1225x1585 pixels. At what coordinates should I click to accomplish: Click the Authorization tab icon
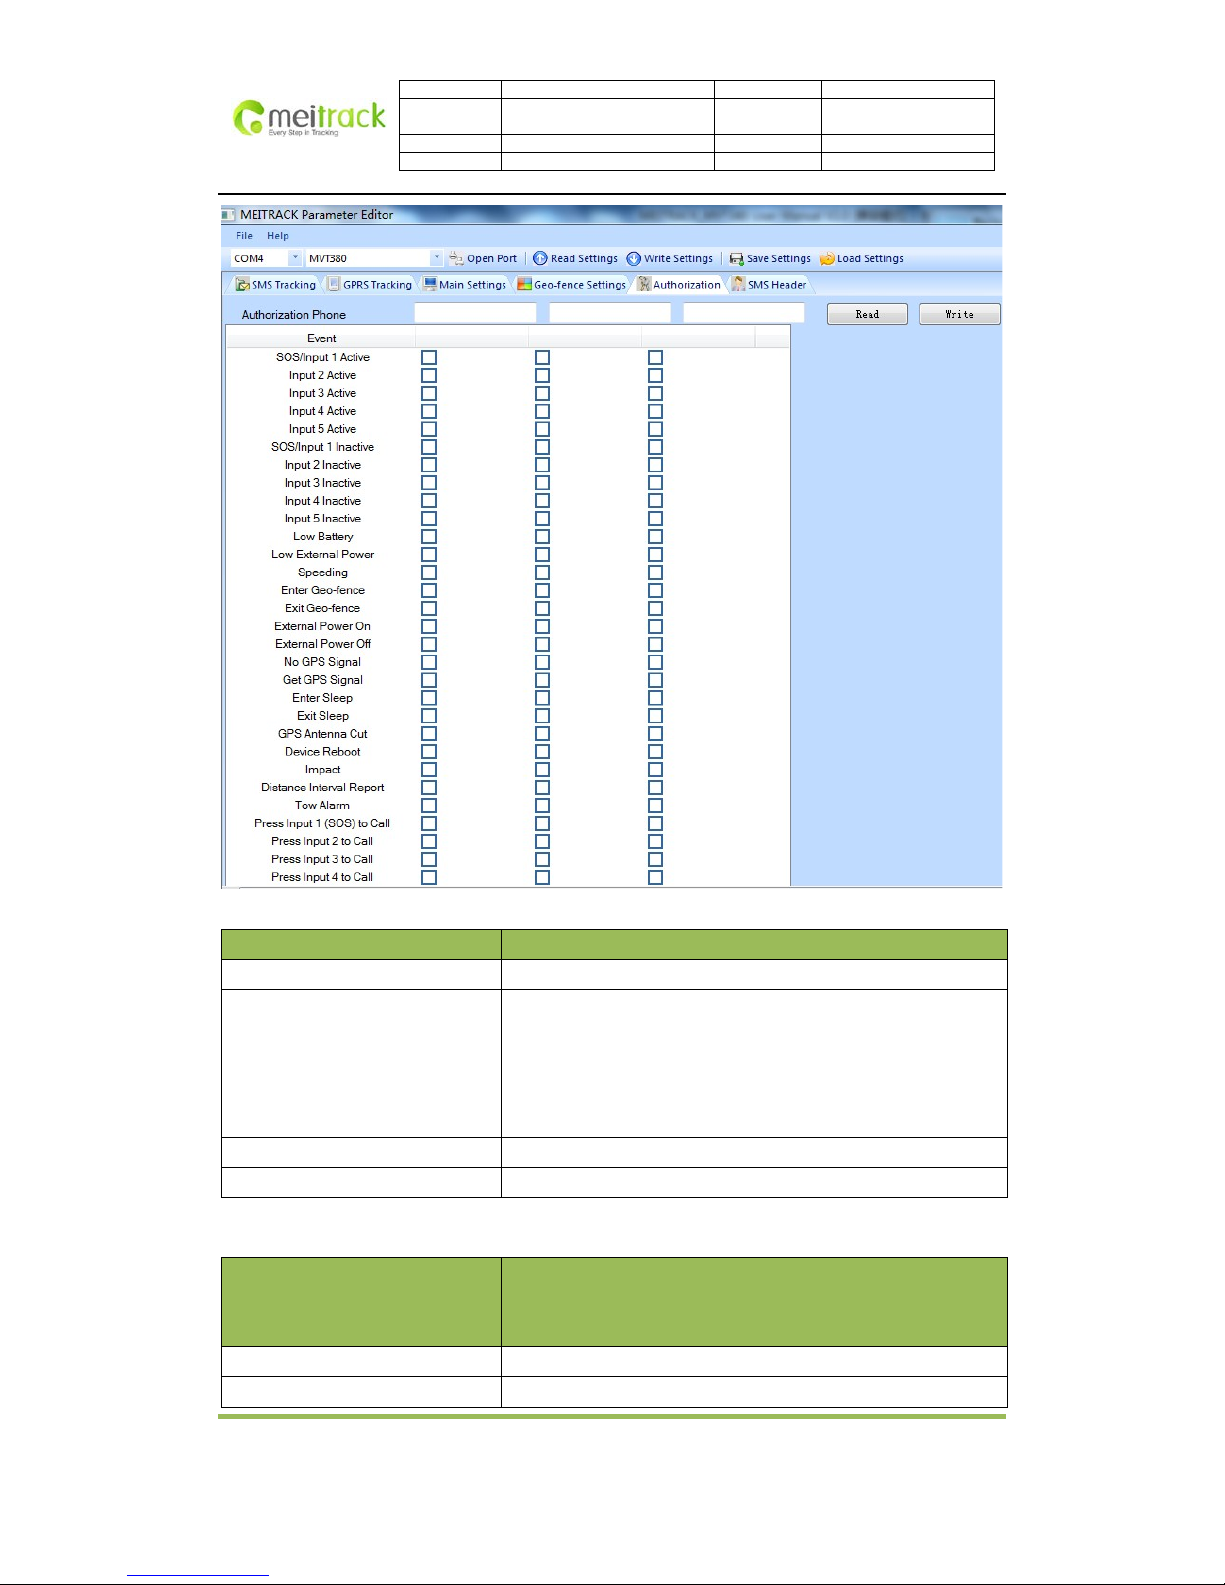pos(644,285)
